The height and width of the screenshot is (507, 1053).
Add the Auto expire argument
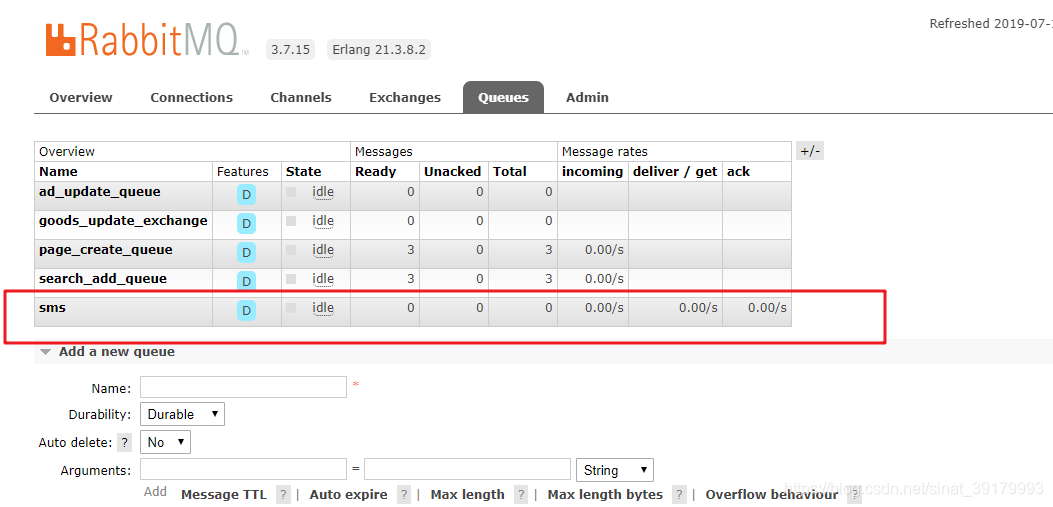349,494
